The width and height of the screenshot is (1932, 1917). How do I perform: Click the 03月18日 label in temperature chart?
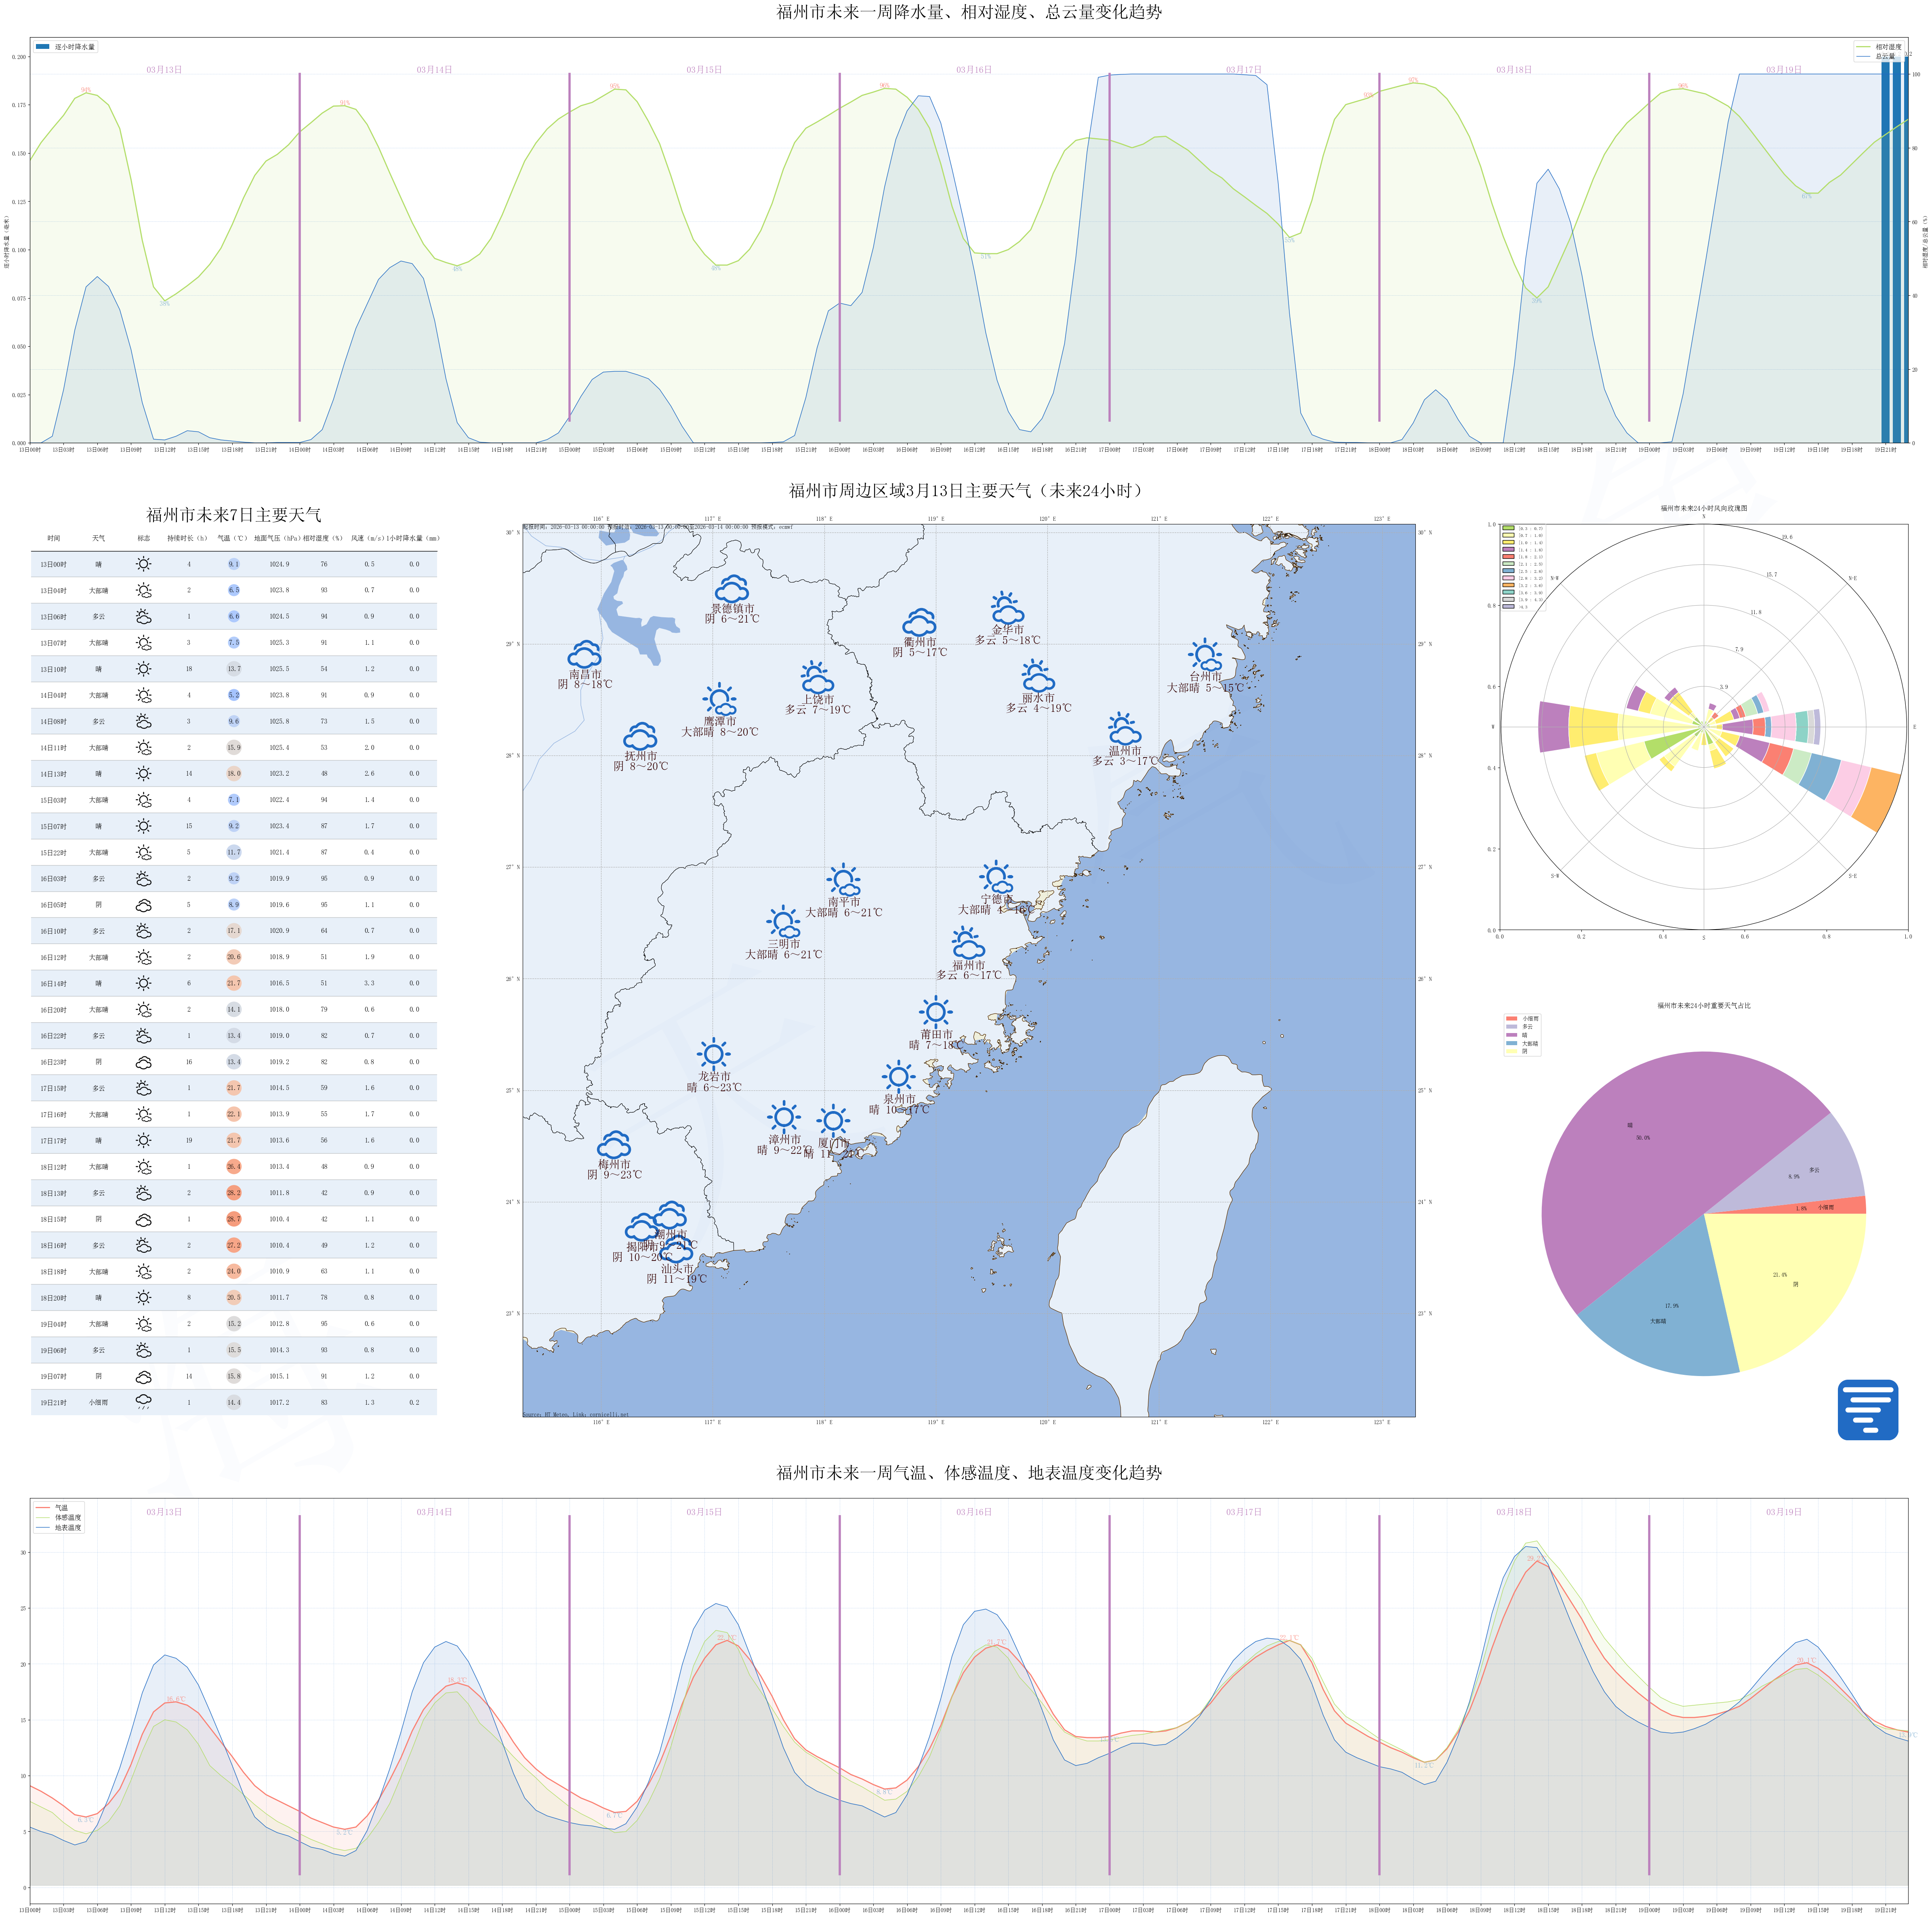point(1513,1512)
